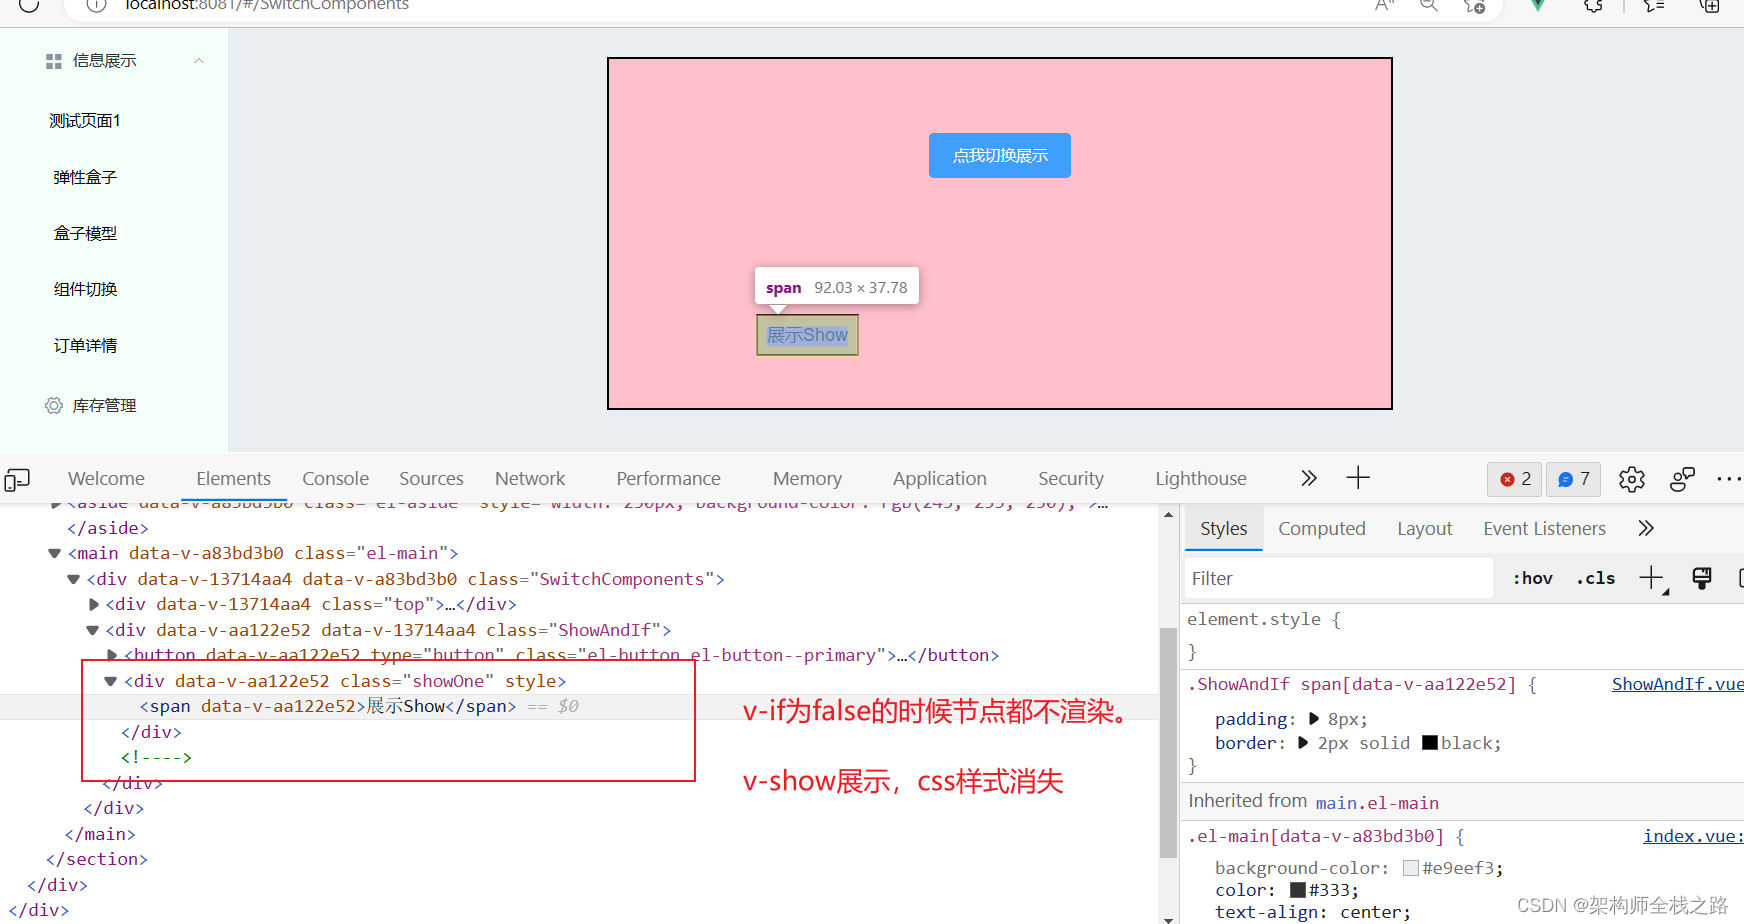Click the styles Filter input field

click(1338, 579)
